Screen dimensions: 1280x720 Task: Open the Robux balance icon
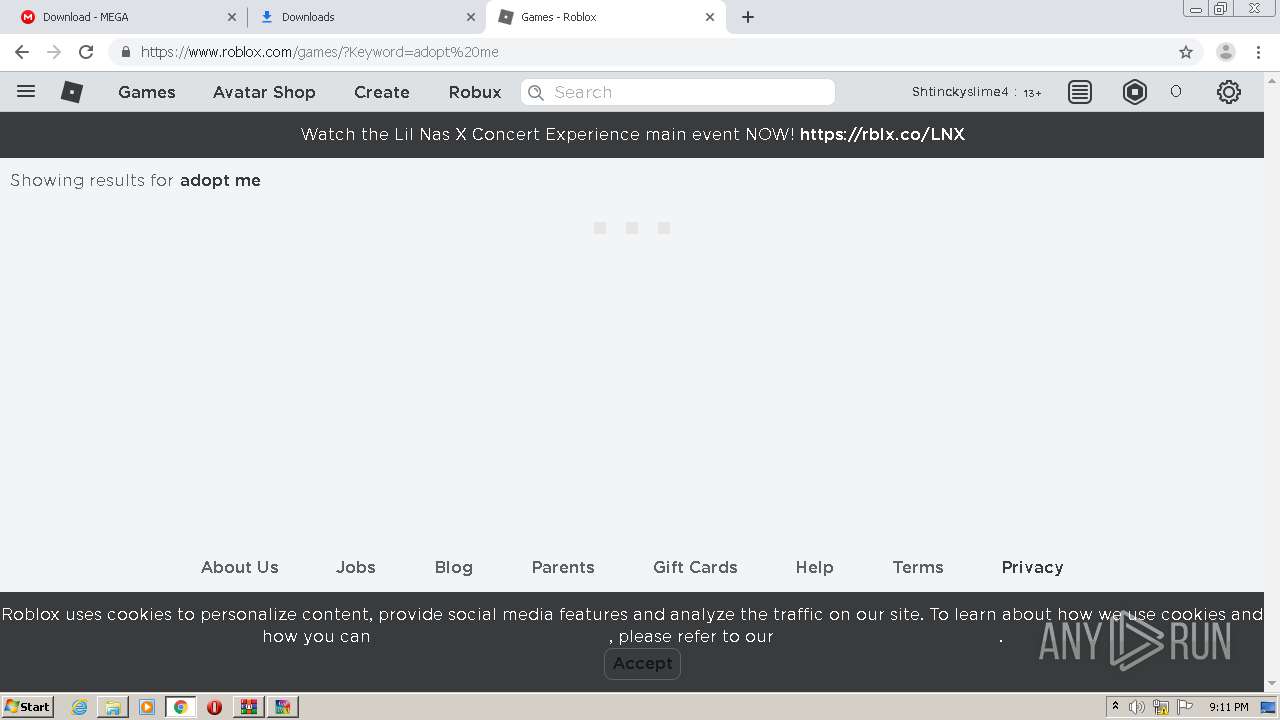coord(1135,92)
